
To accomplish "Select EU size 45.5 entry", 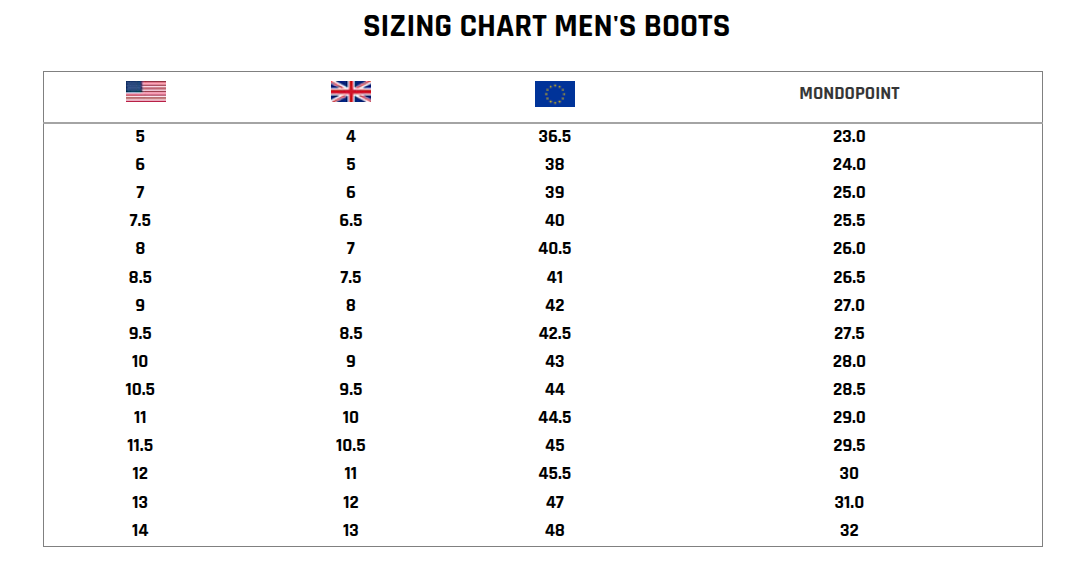I will [555, 473].
